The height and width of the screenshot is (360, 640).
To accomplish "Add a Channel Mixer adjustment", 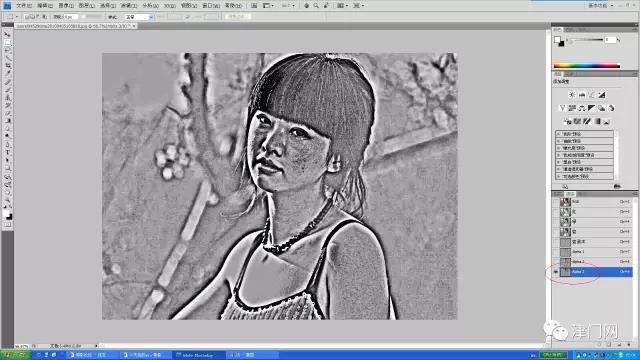I will (x=611, y=108).
